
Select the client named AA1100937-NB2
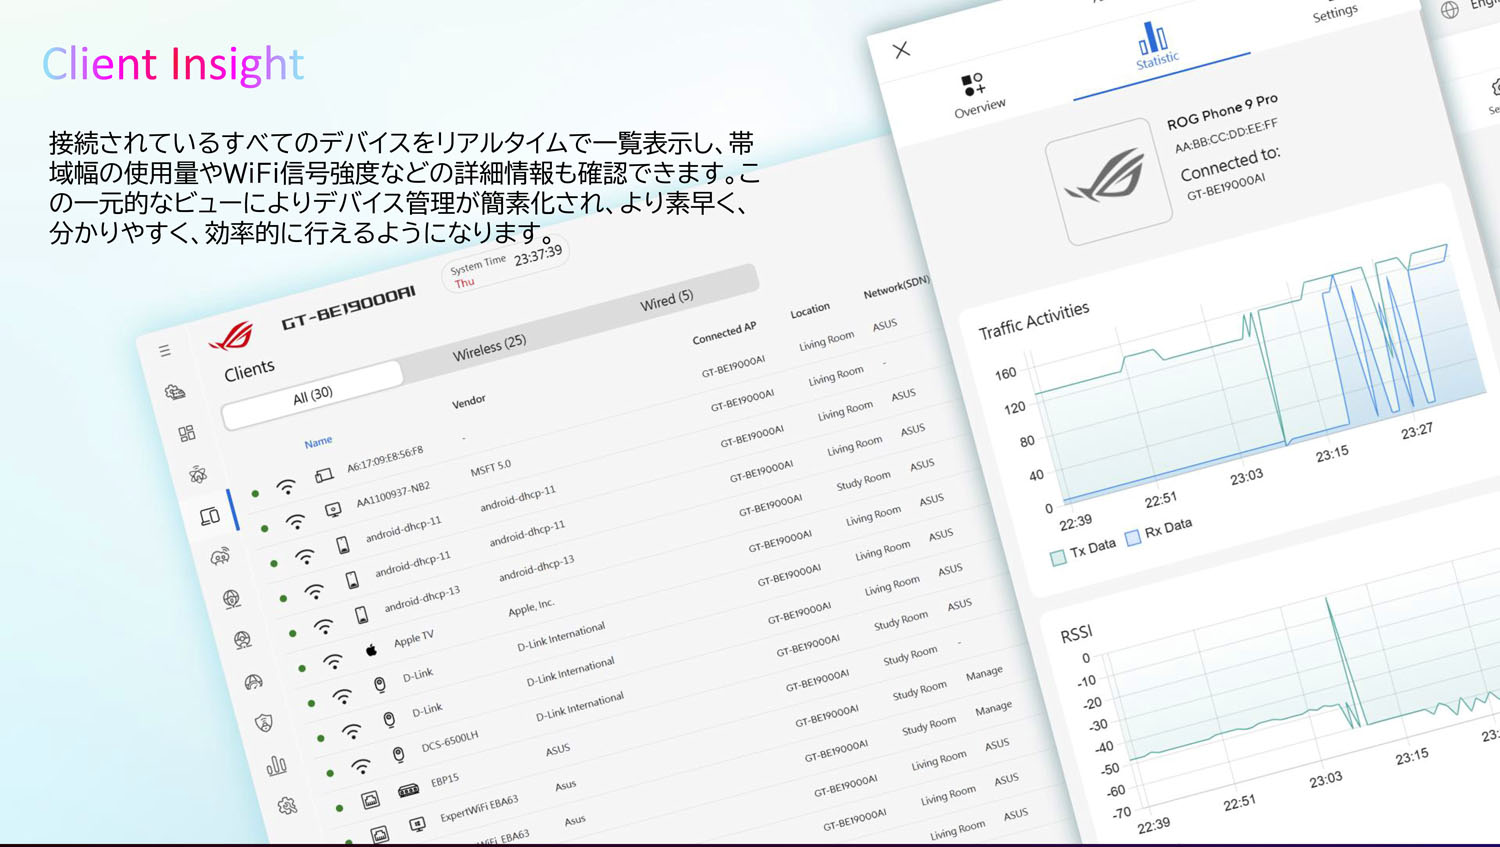click(393, 494)
